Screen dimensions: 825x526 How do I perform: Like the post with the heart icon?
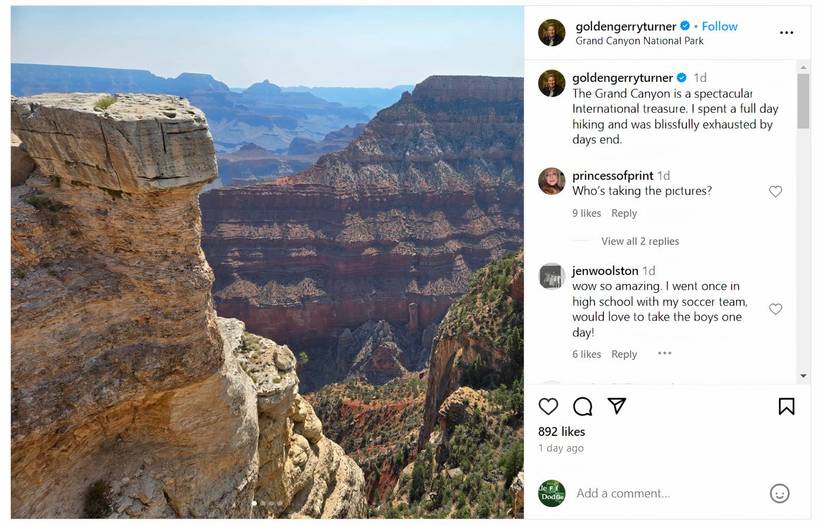coord(548,406)
